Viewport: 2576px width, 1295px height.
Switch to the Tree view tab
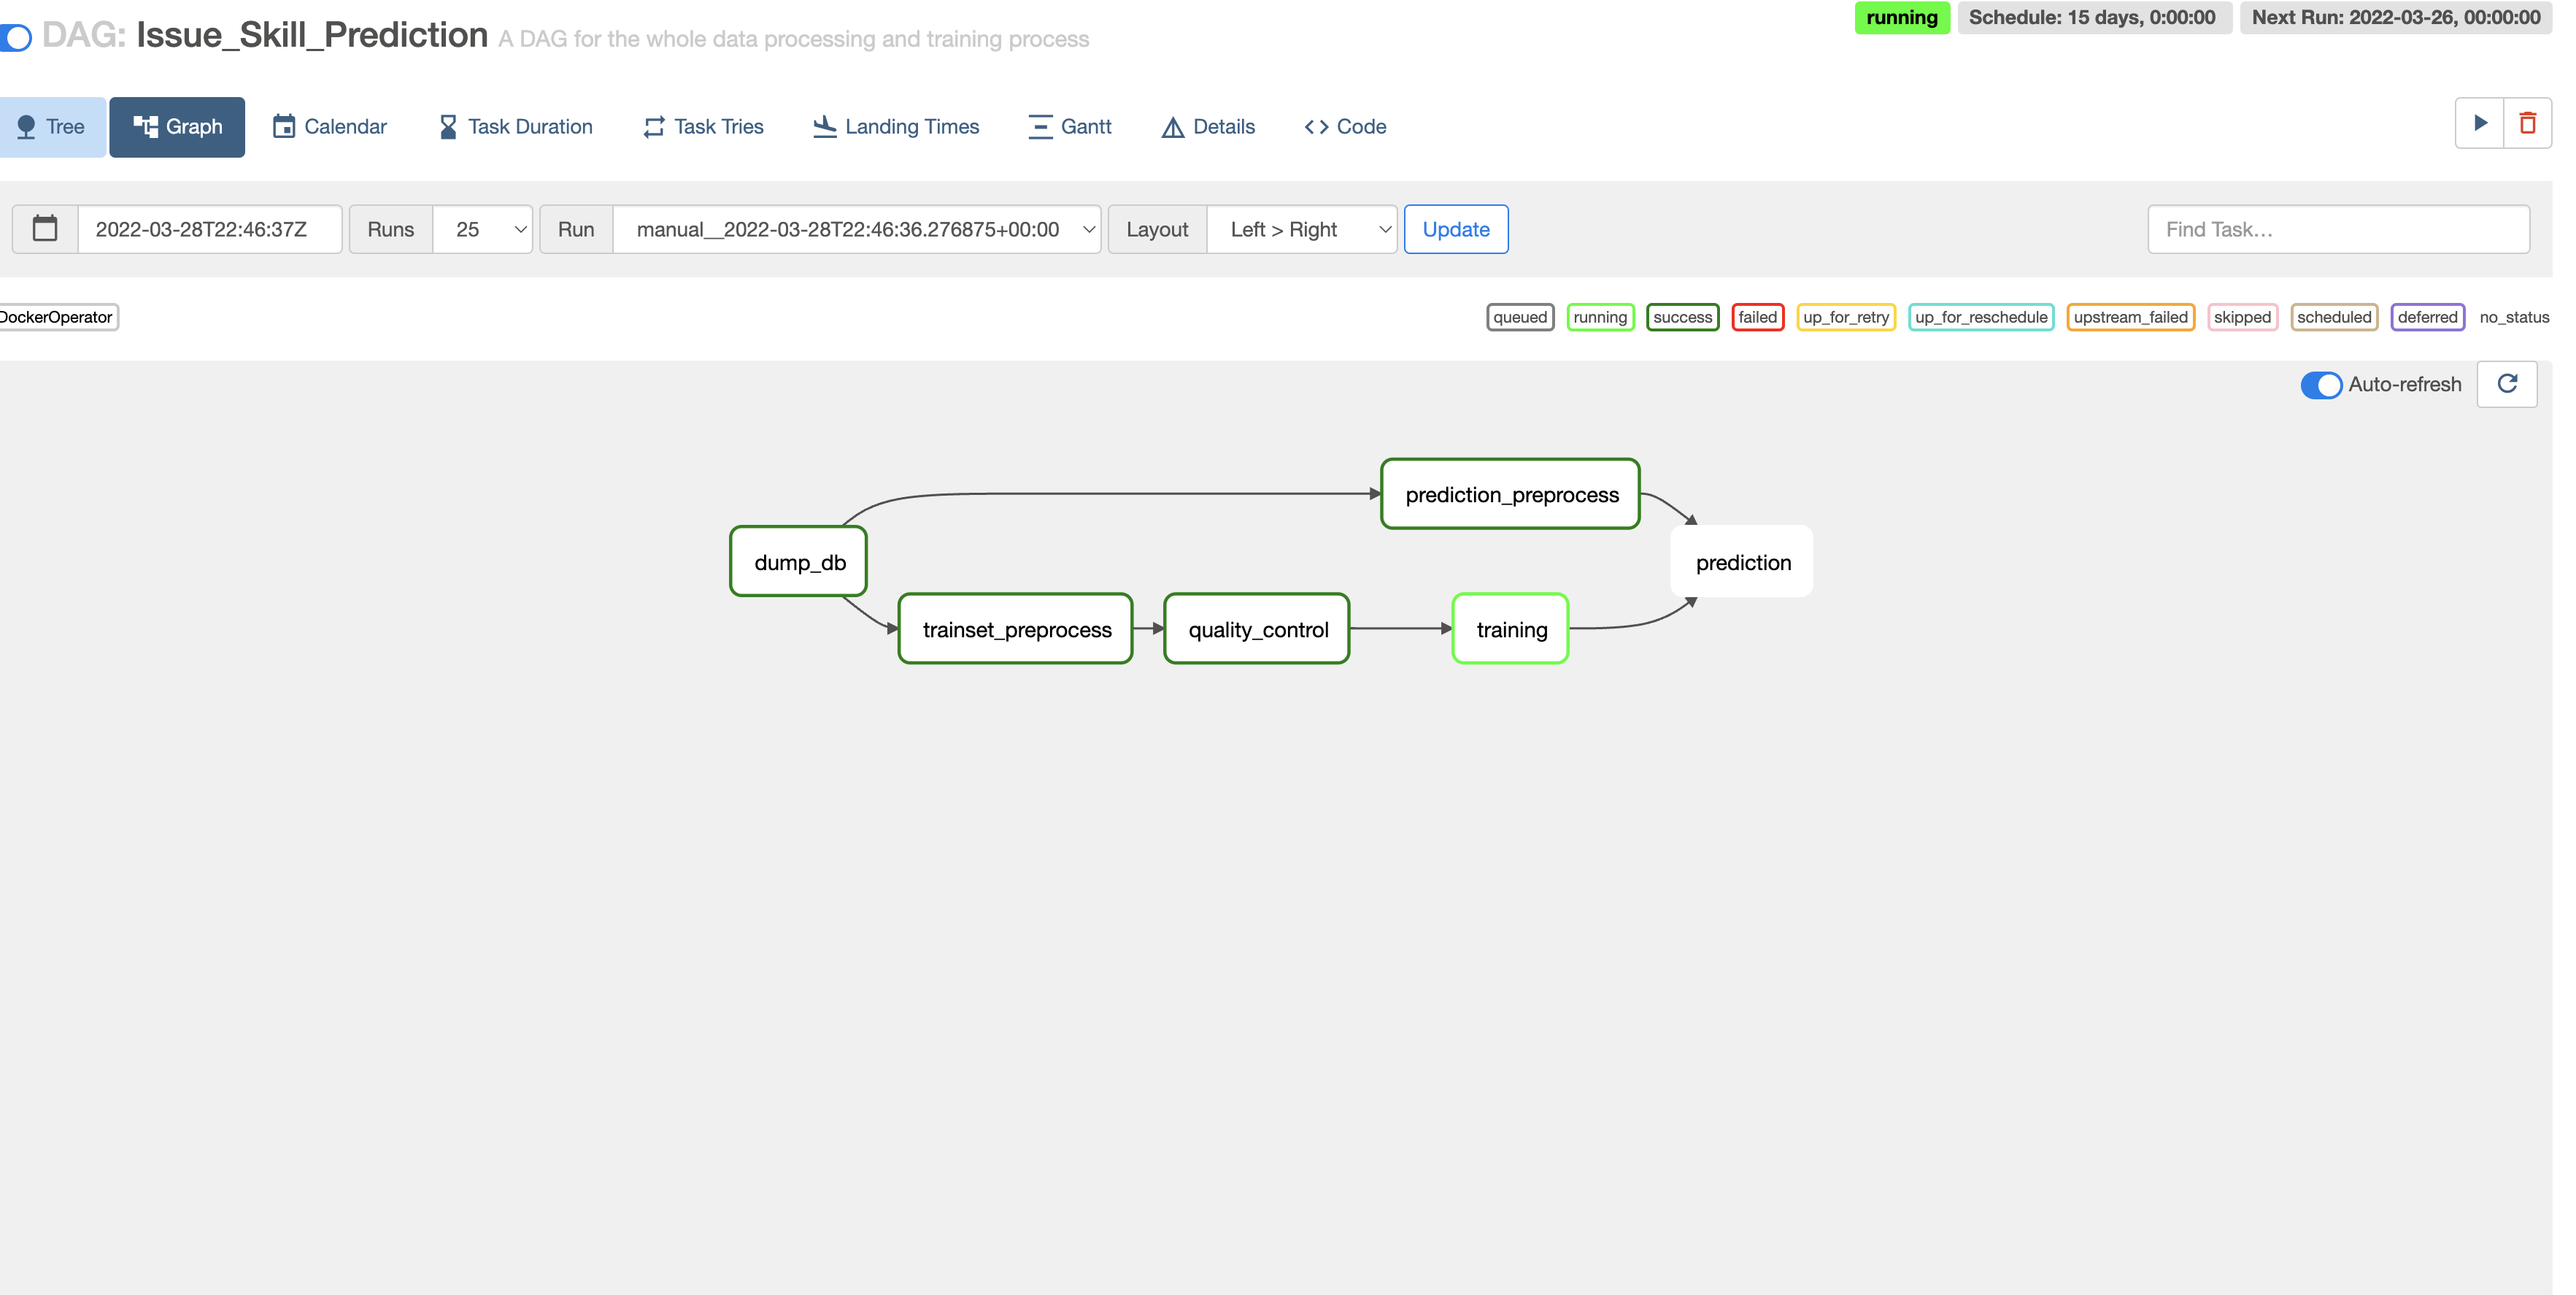[x=52, y=127]
